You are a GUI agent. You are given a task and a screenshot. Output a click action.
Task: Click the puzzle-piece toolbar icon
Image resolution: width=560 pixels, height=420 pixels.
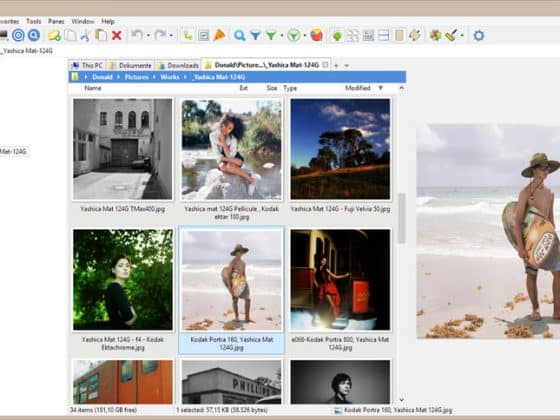tap(415, 35)
